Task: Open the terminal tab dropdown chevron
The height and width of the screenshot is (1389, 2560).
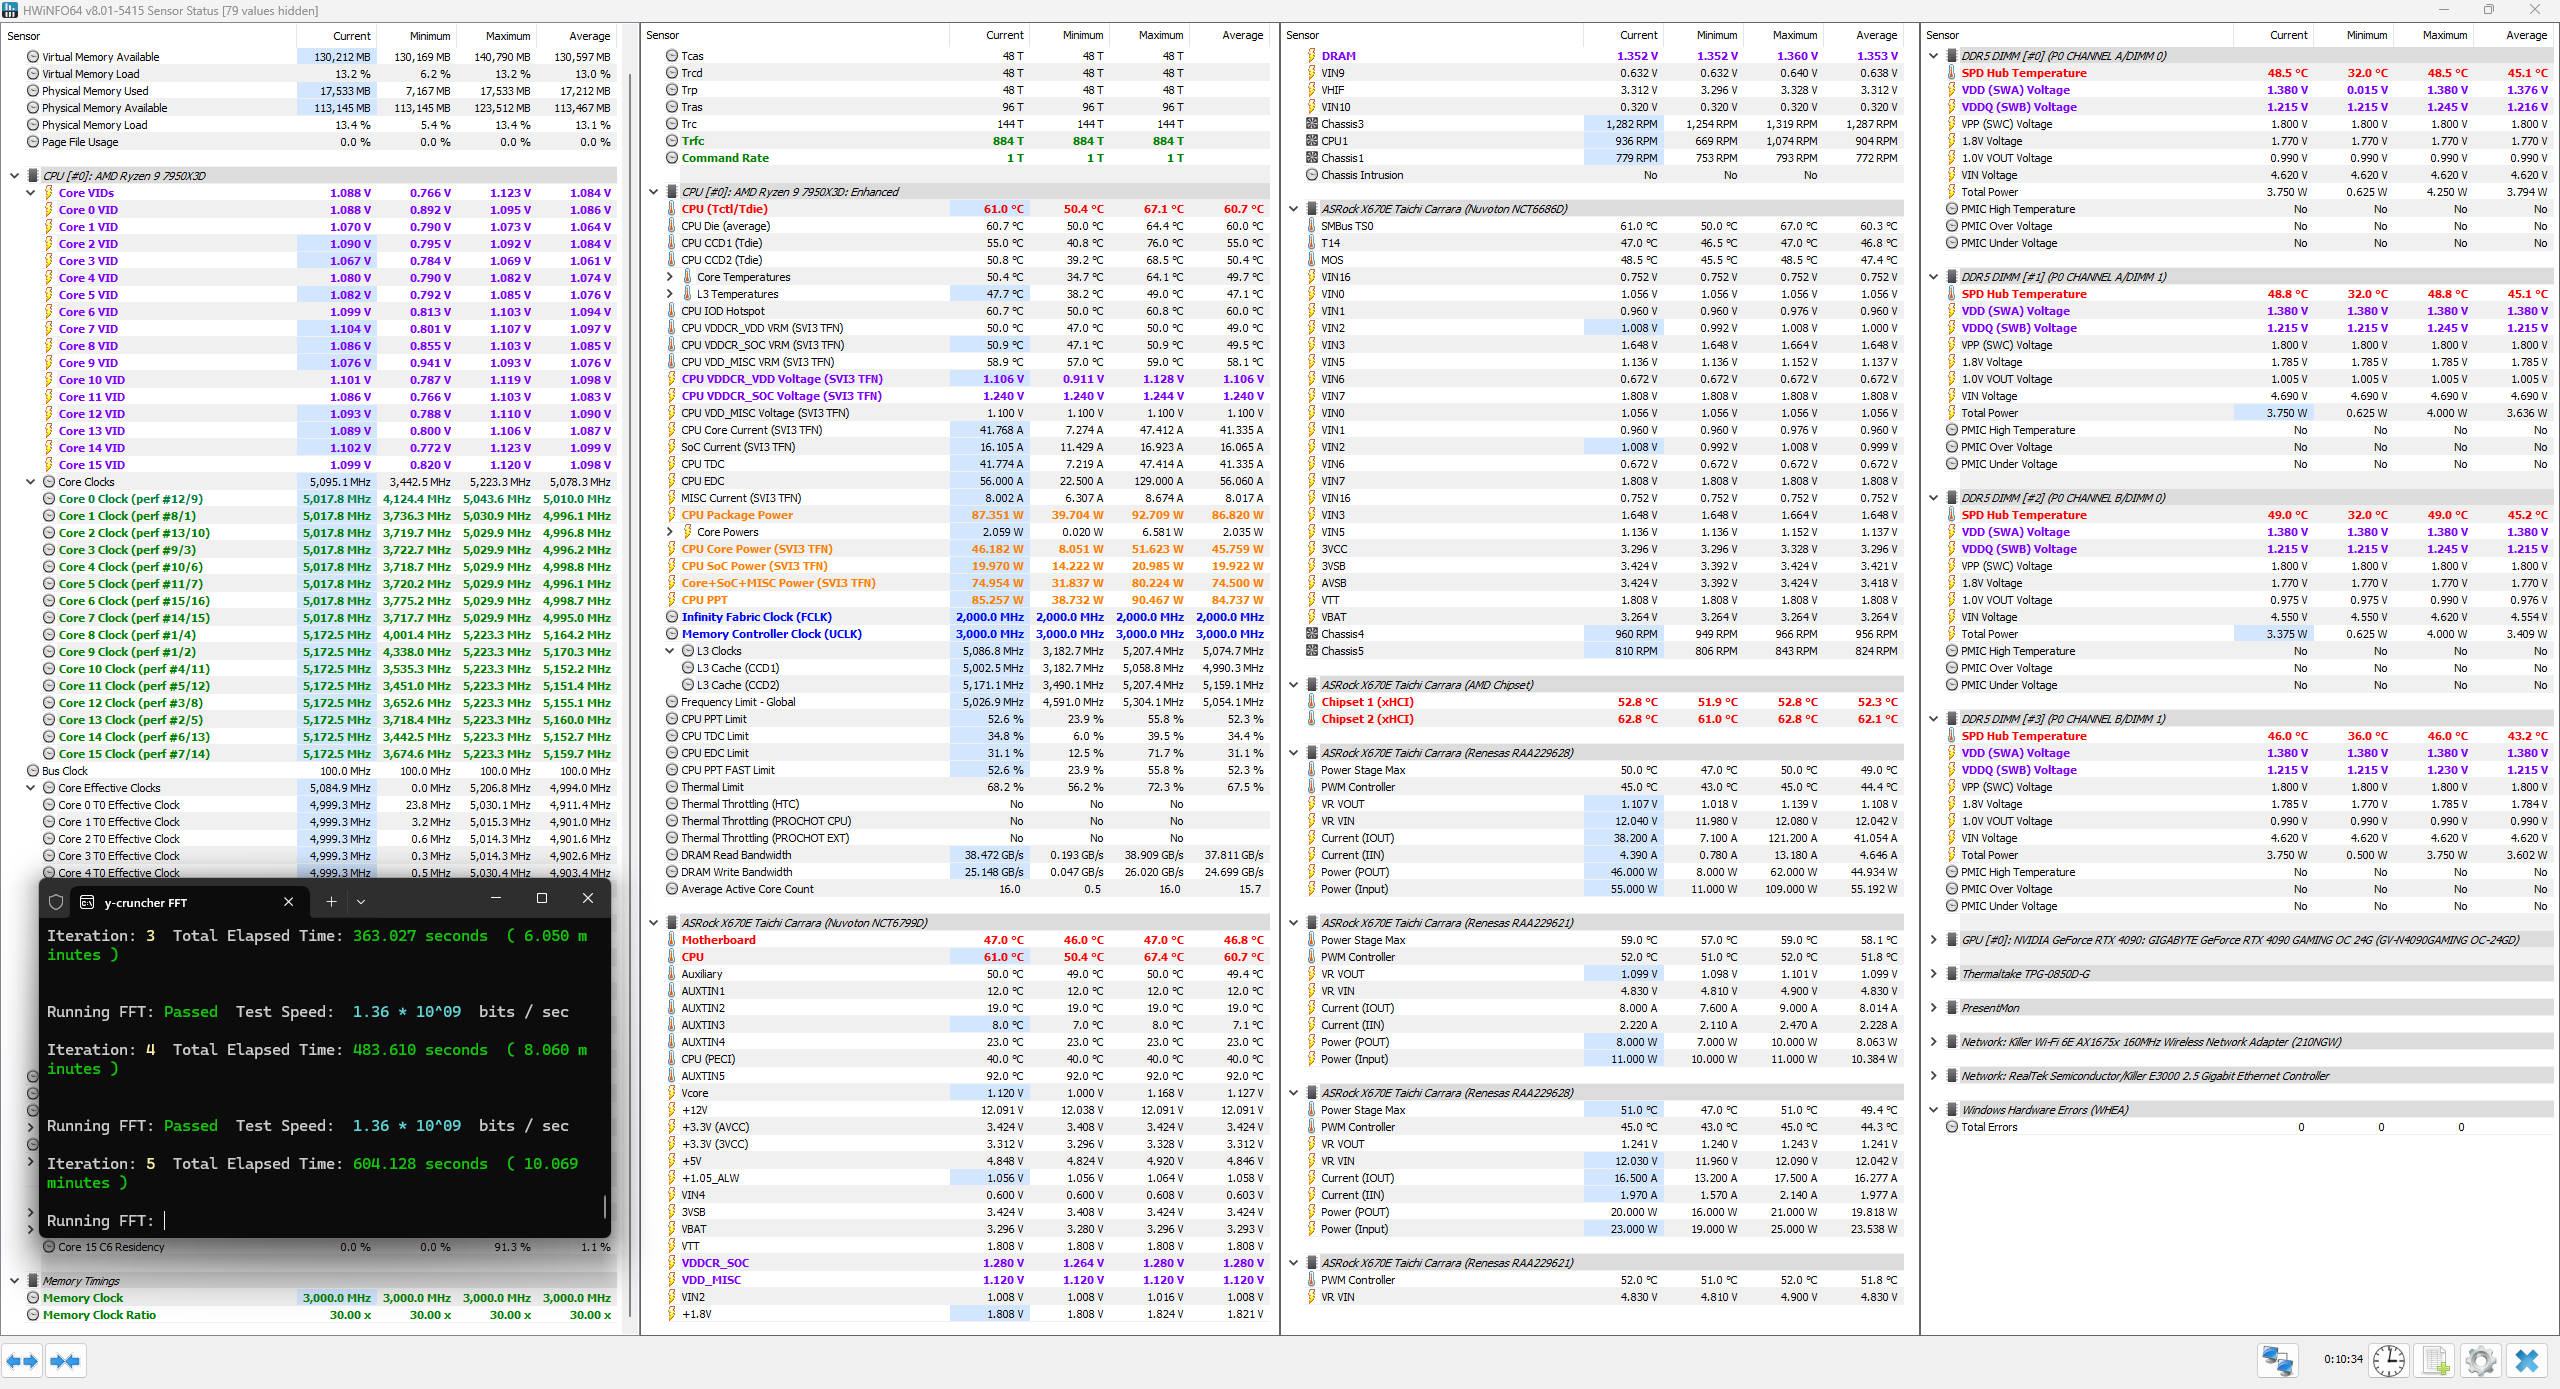Action: point(361,902)
